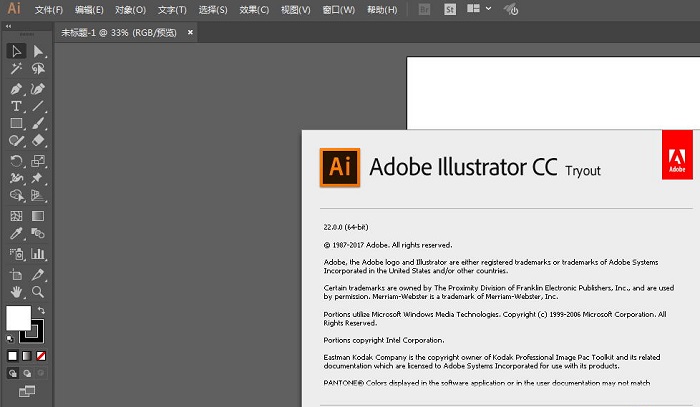Select the Zoom tool
The height and width of the screenshot is (407, 700).
38,292
